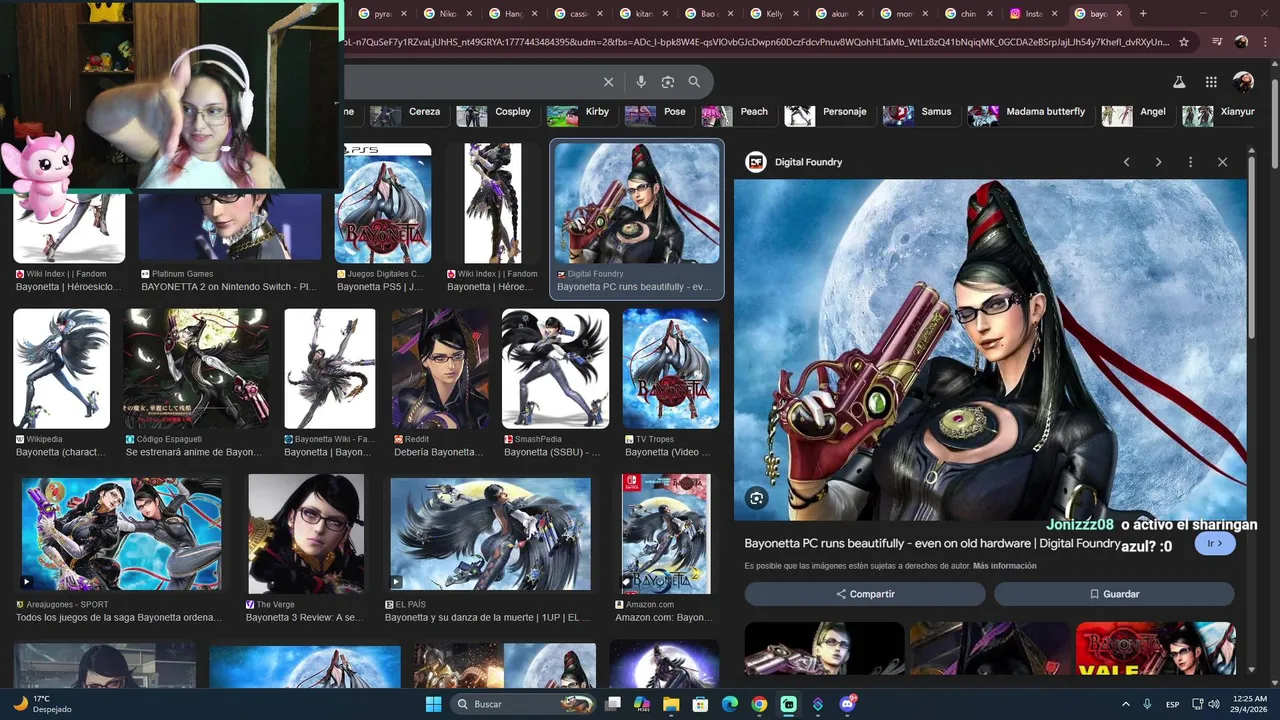The width and height of the screenshot is (1280, 720).
Task: Open the ESP language input switcher
Action: [x=1172, y=704]
